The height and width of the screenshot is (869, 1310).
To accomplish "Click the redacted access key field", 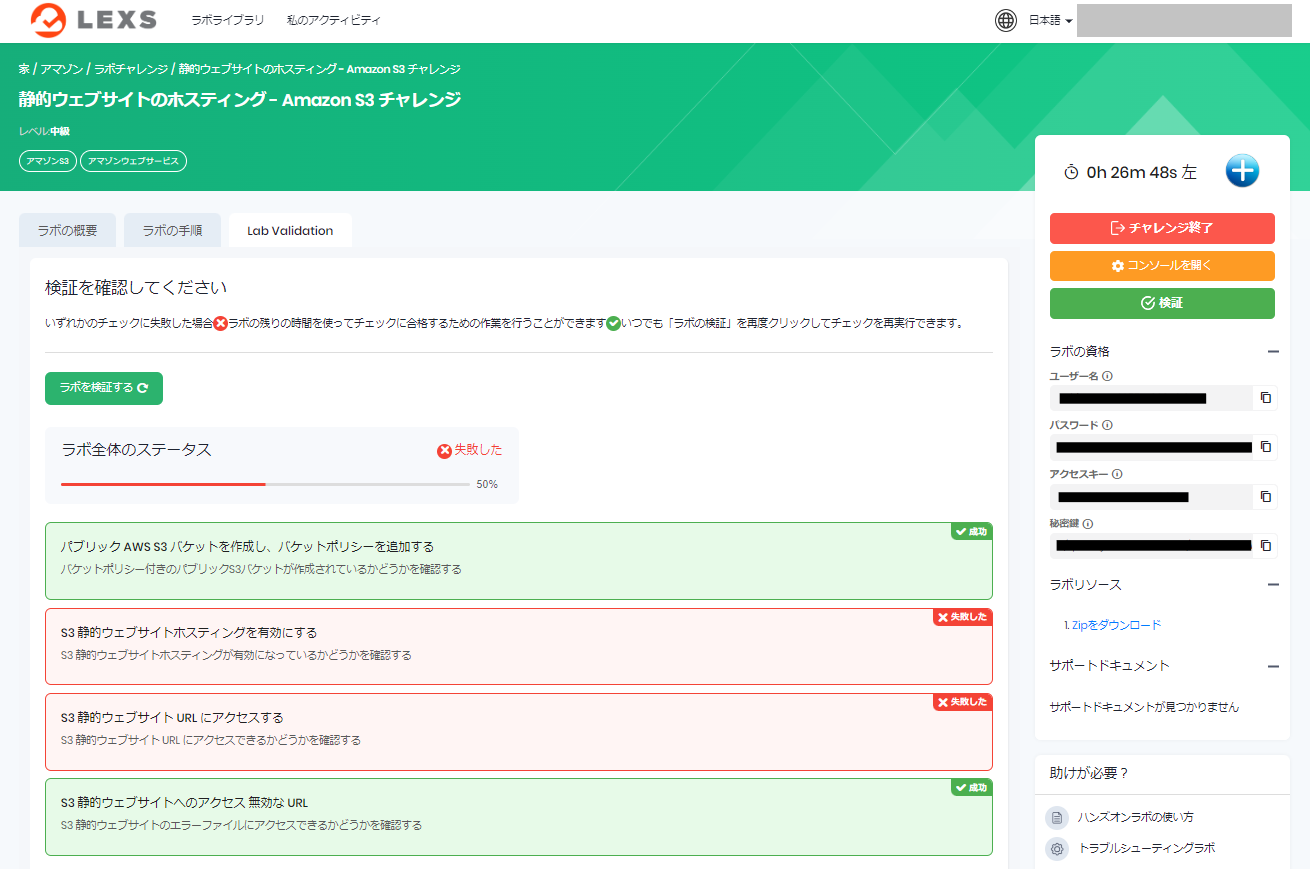I will (1152, 496).
